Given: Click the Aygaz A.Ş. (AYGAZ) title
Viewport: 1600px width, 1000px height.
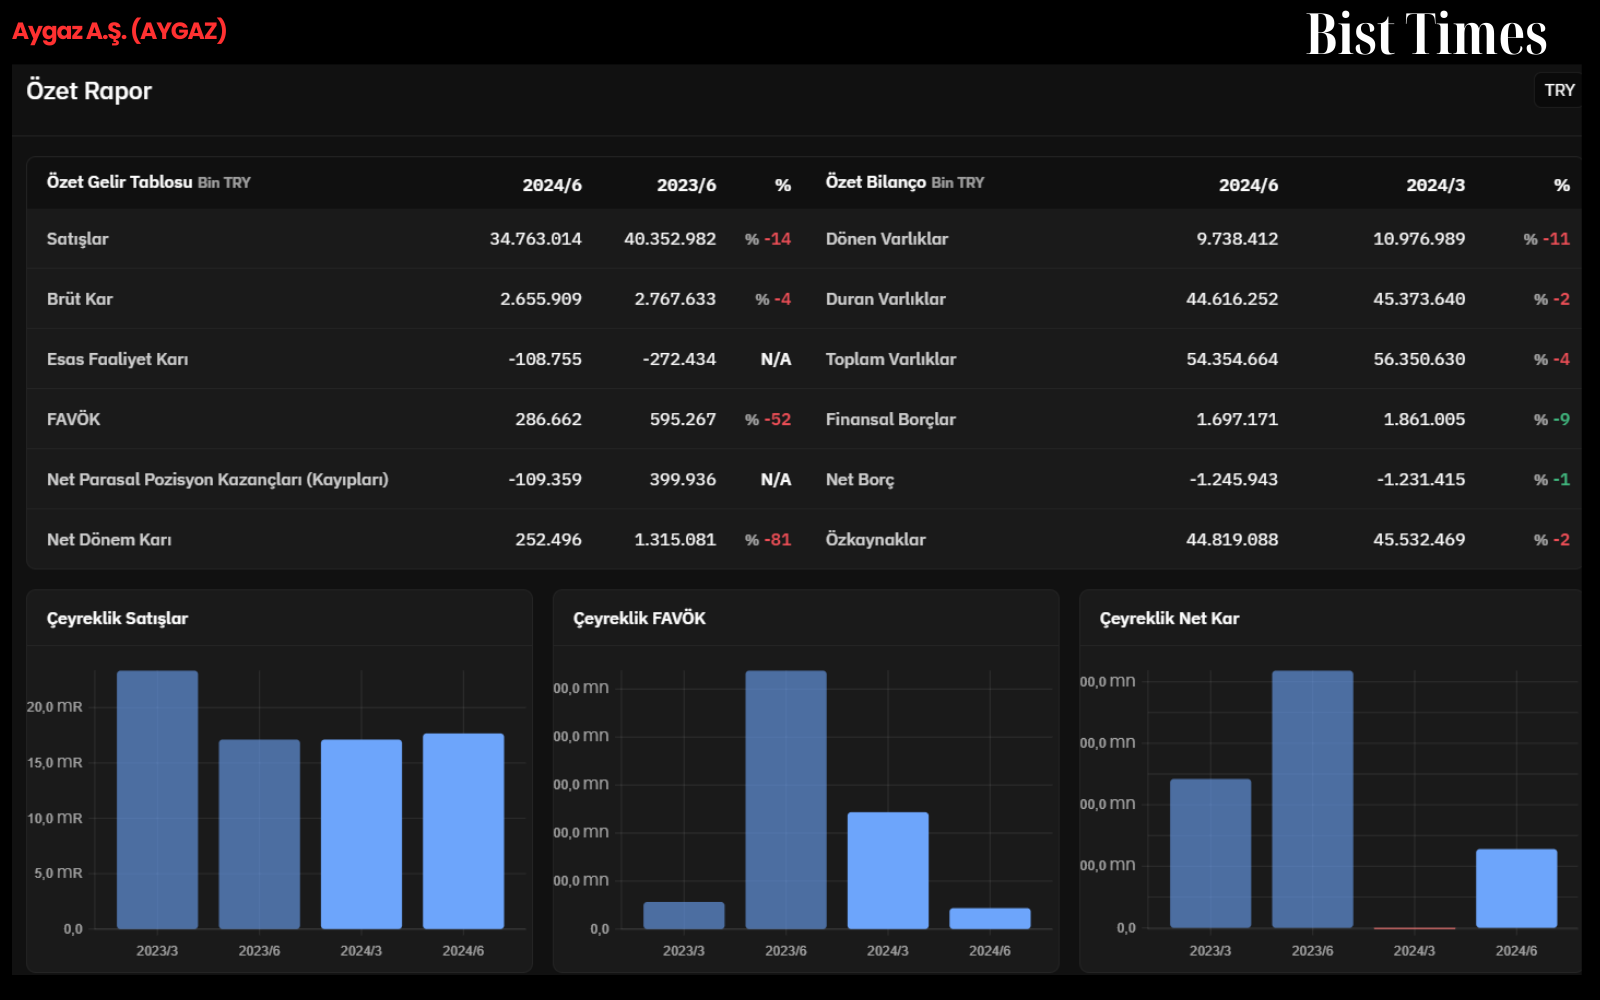Looking at the screenshot, I should click(x=119, y=31).
